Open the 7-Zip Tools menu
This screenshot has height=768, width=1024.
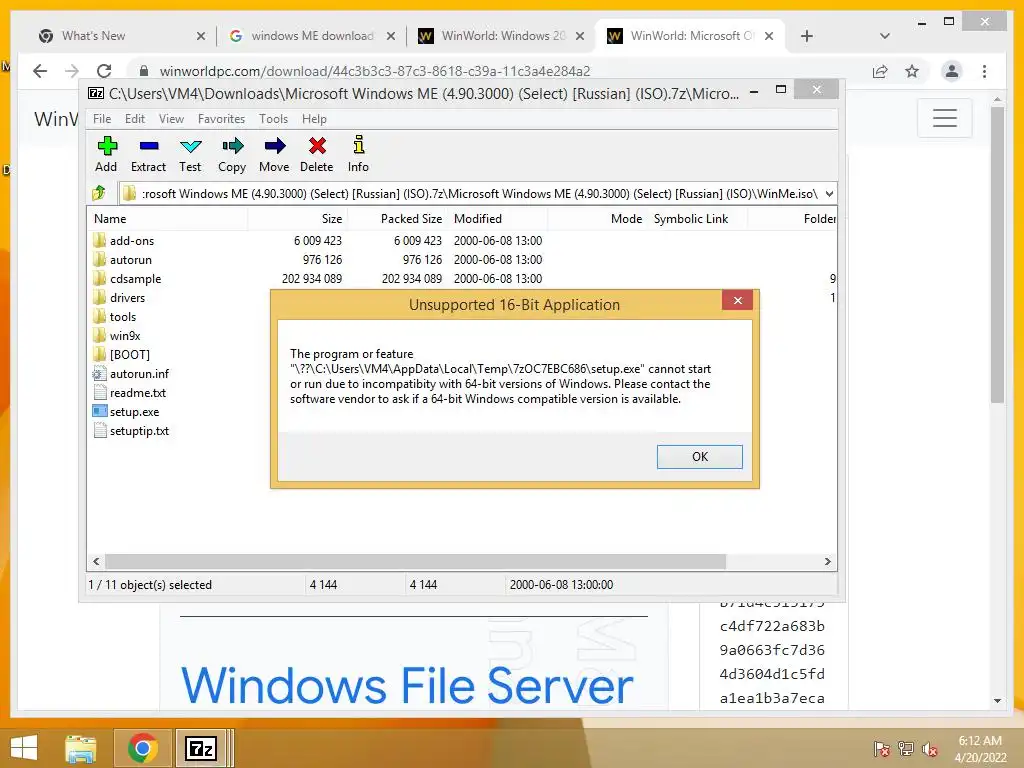(273, 119)
